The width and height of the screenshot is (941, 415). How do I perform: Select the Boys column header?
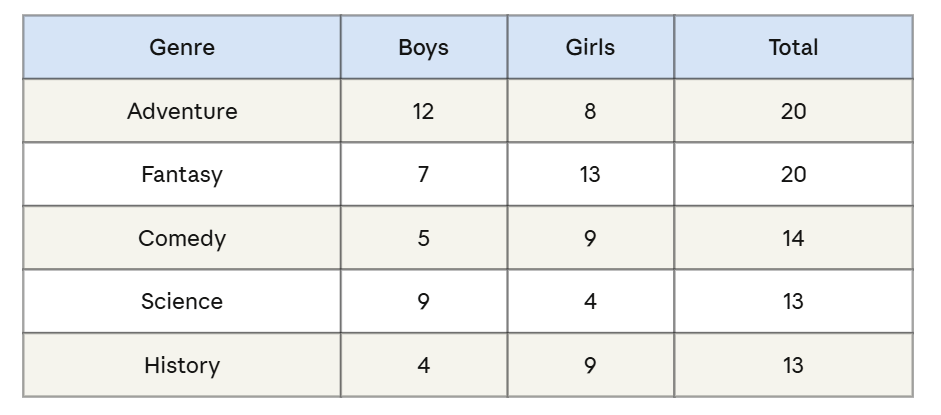tap(424, 47)
